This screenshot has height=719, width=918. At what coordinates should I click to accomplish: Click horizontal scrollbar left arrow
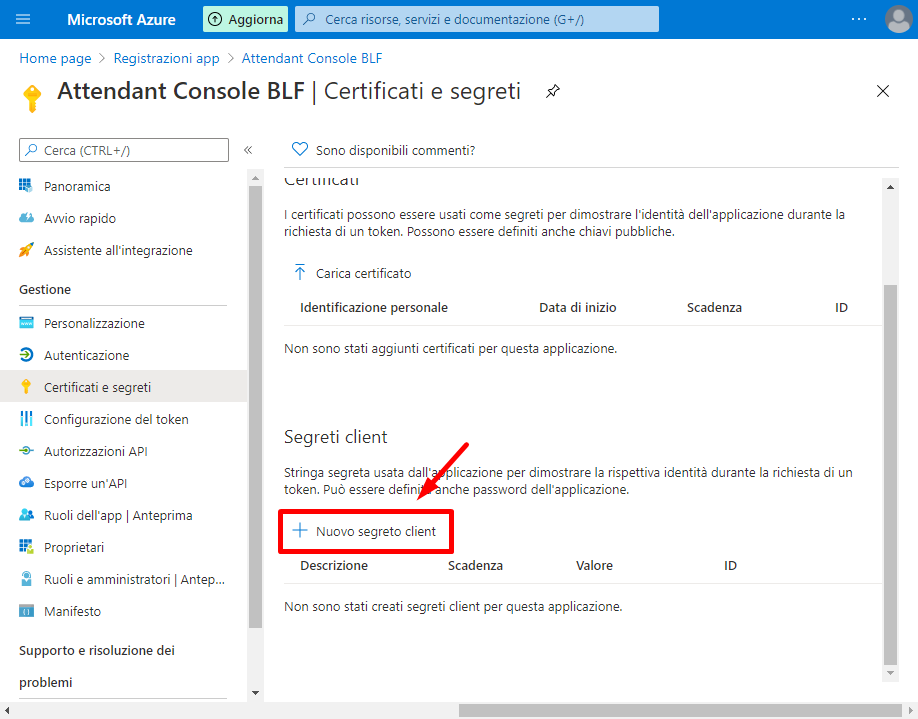coord(6,711)
